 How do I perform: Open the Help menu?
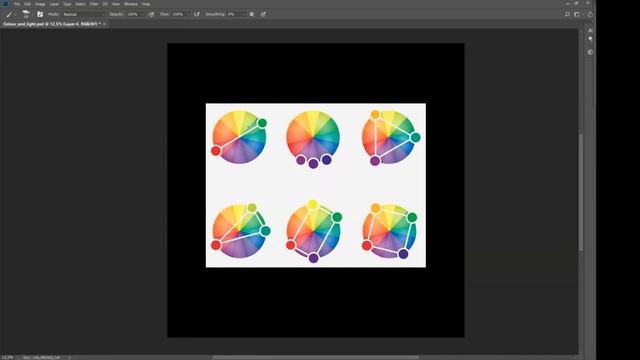coord(146,4)
